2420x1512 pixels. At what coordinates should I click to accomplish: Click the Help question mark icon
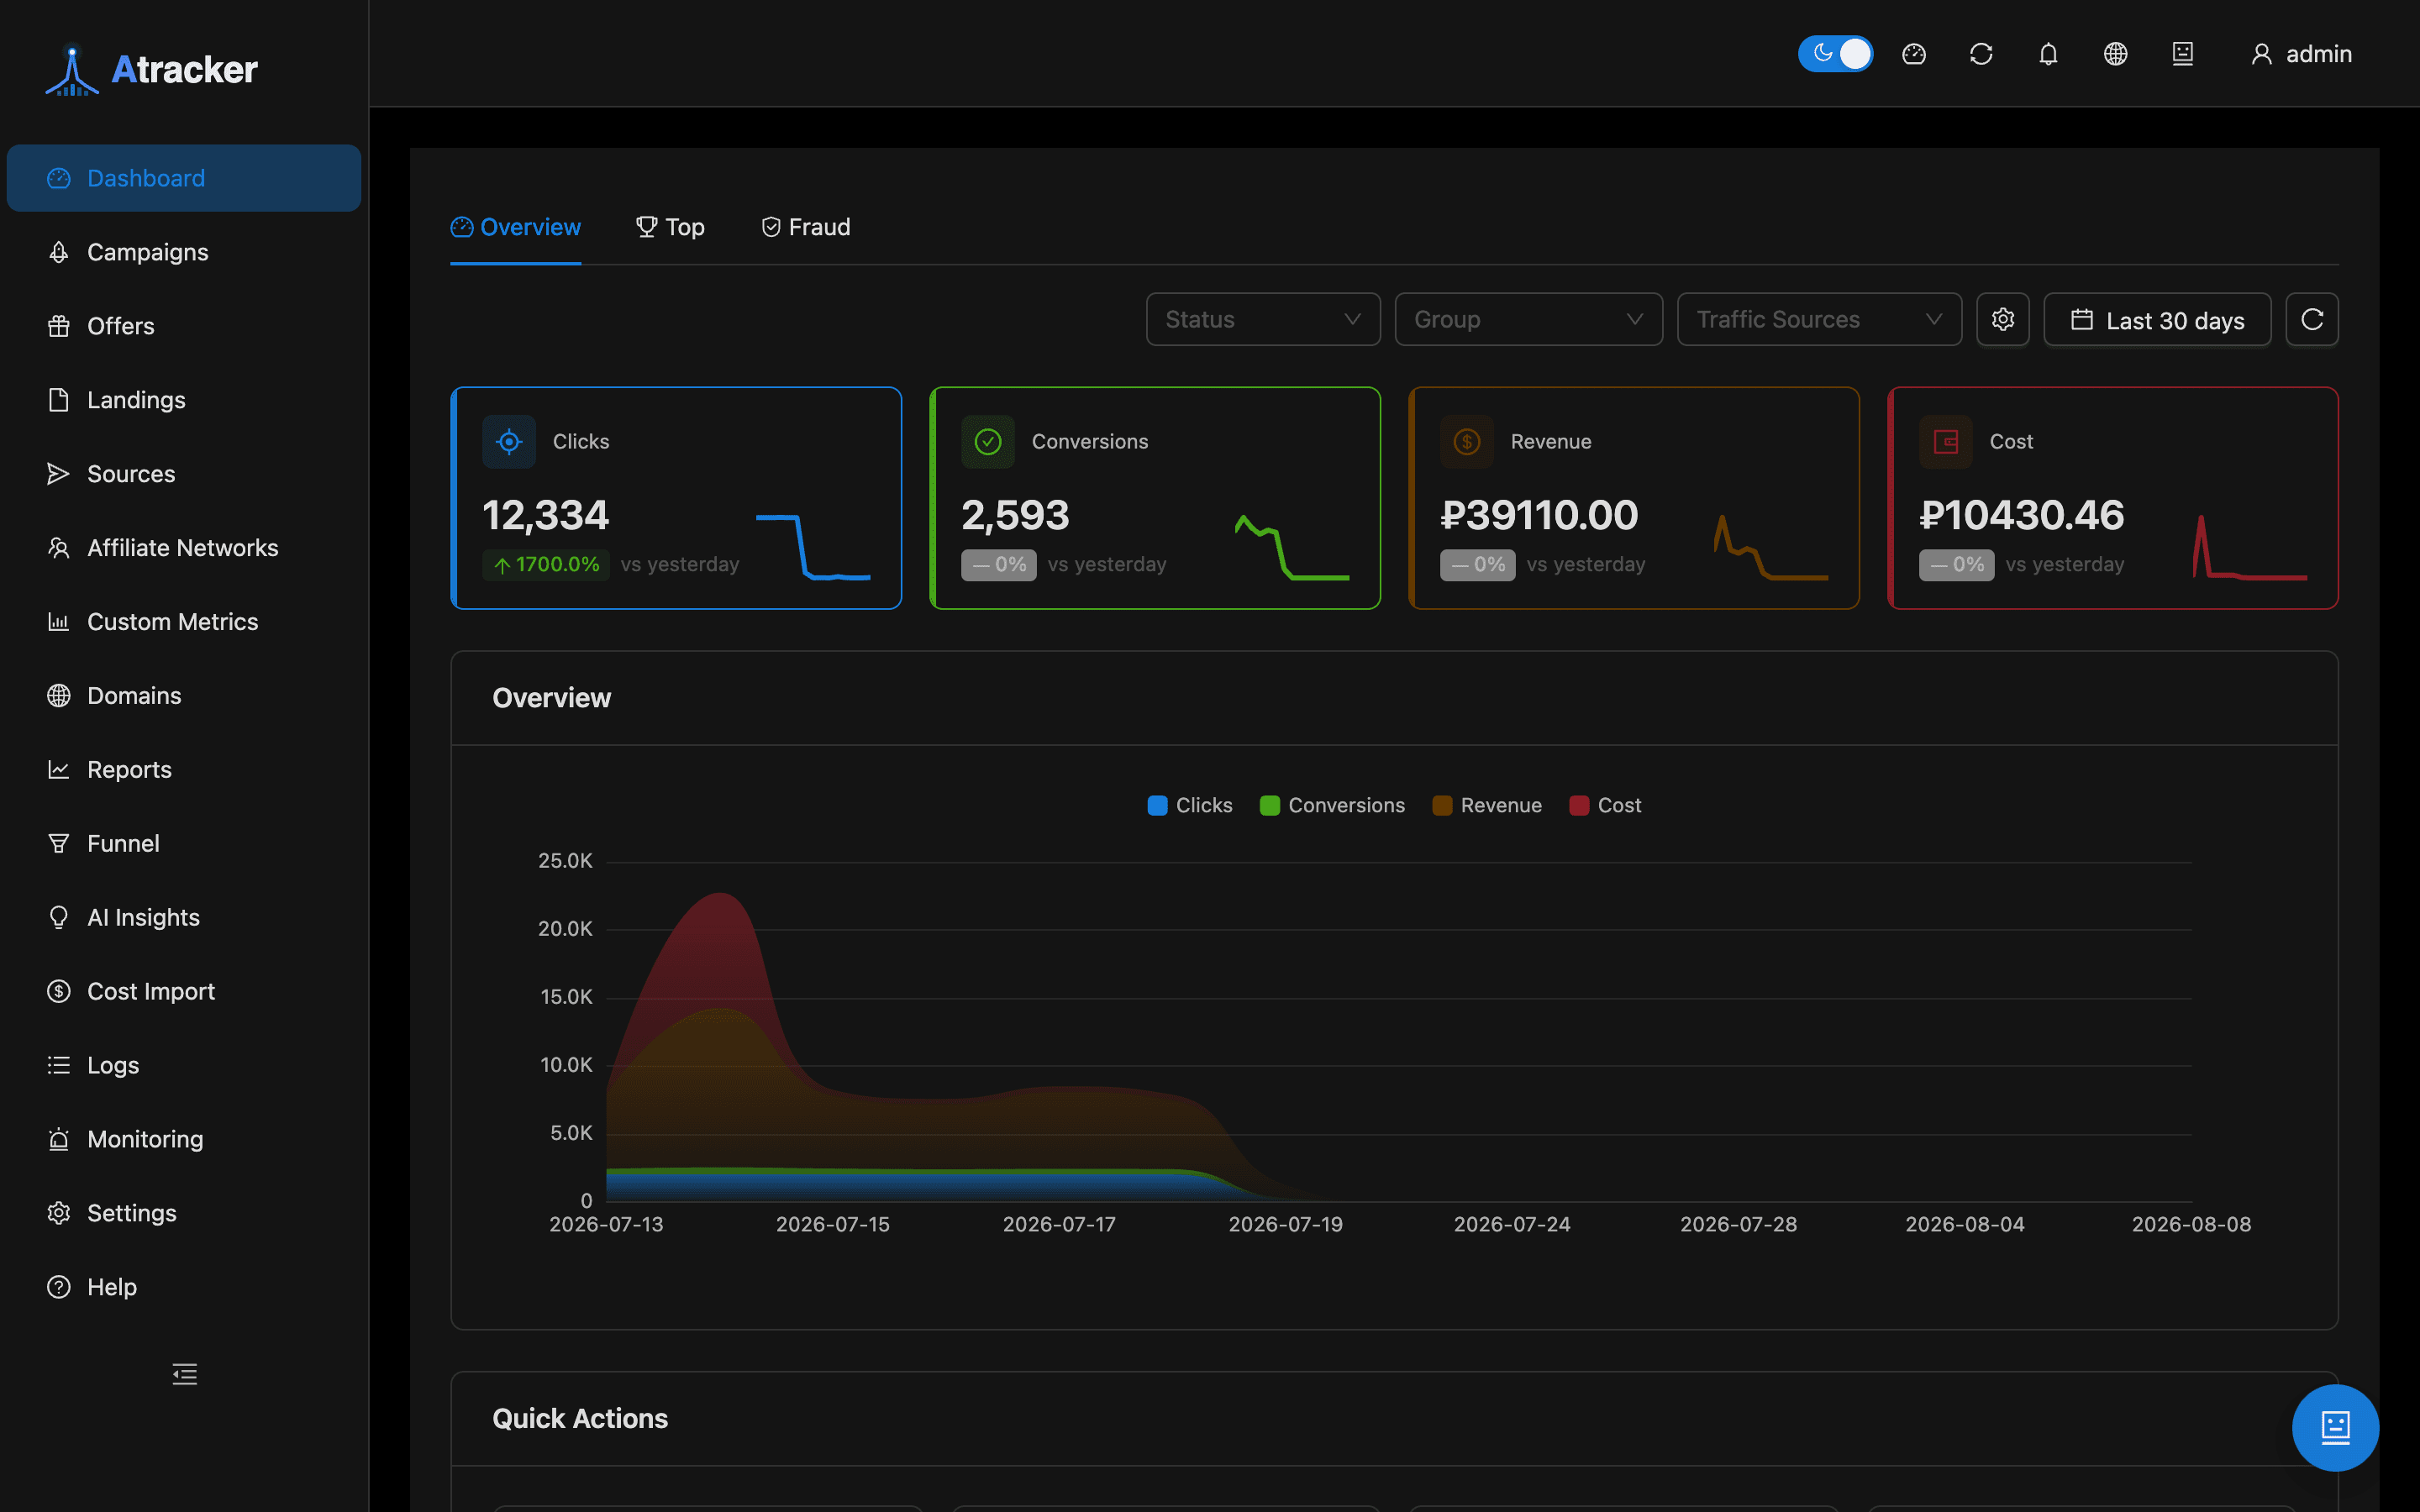pos(59,1287)
